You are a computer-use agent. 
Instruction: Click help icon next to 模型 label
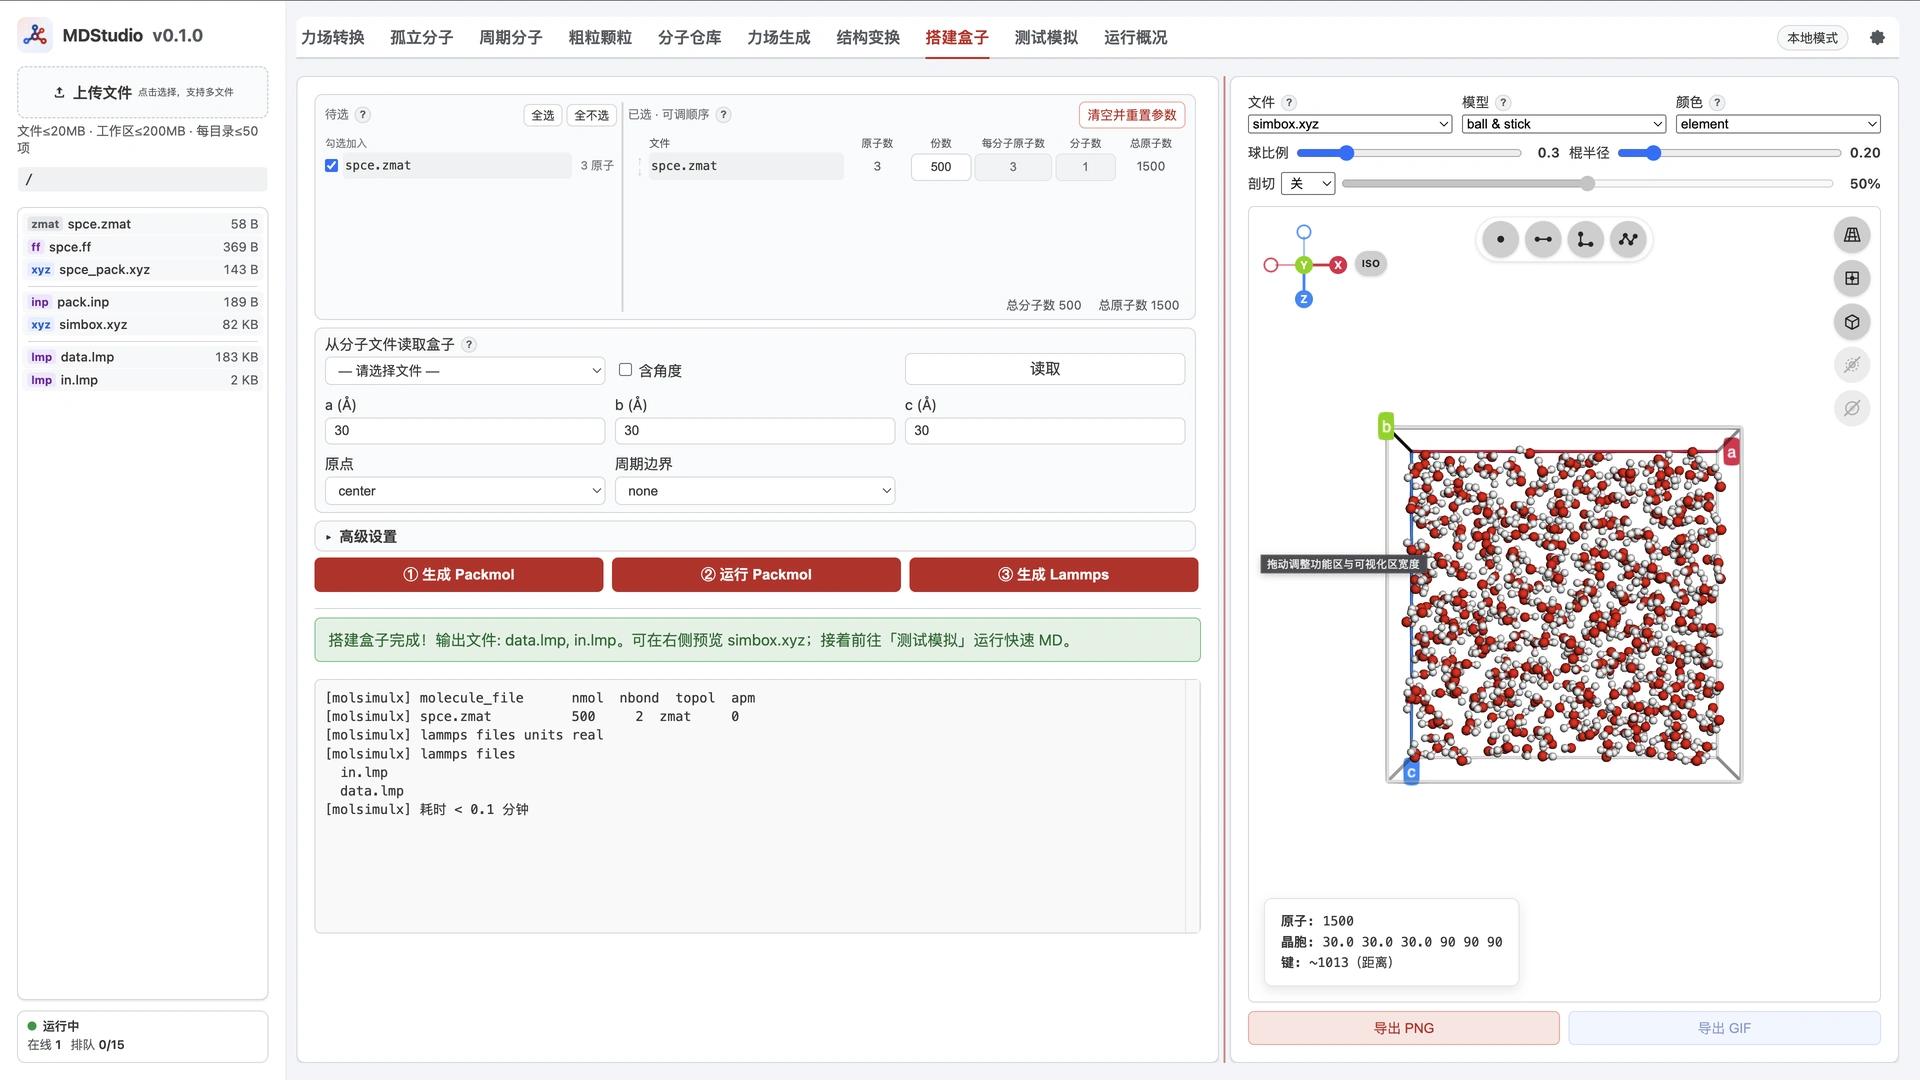[1503, 102]
